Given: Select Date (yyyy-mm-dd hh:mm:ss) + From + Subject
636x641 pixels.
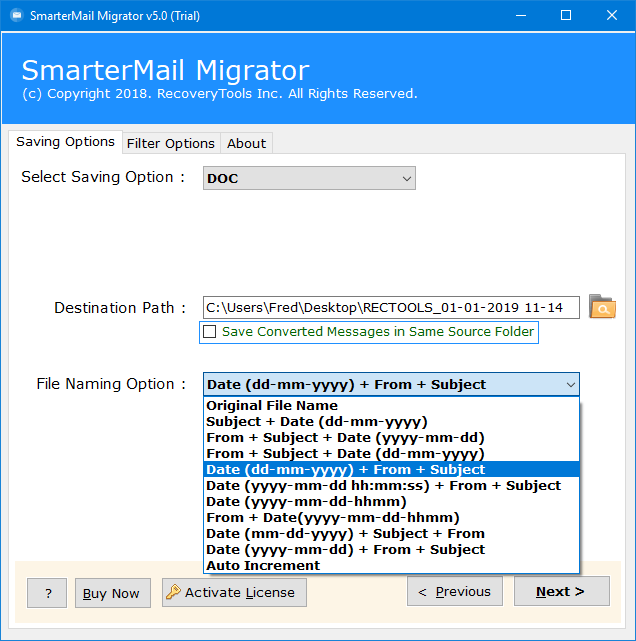Looking at the screenshot, I should pyautogui.click(x=391, y=485).
